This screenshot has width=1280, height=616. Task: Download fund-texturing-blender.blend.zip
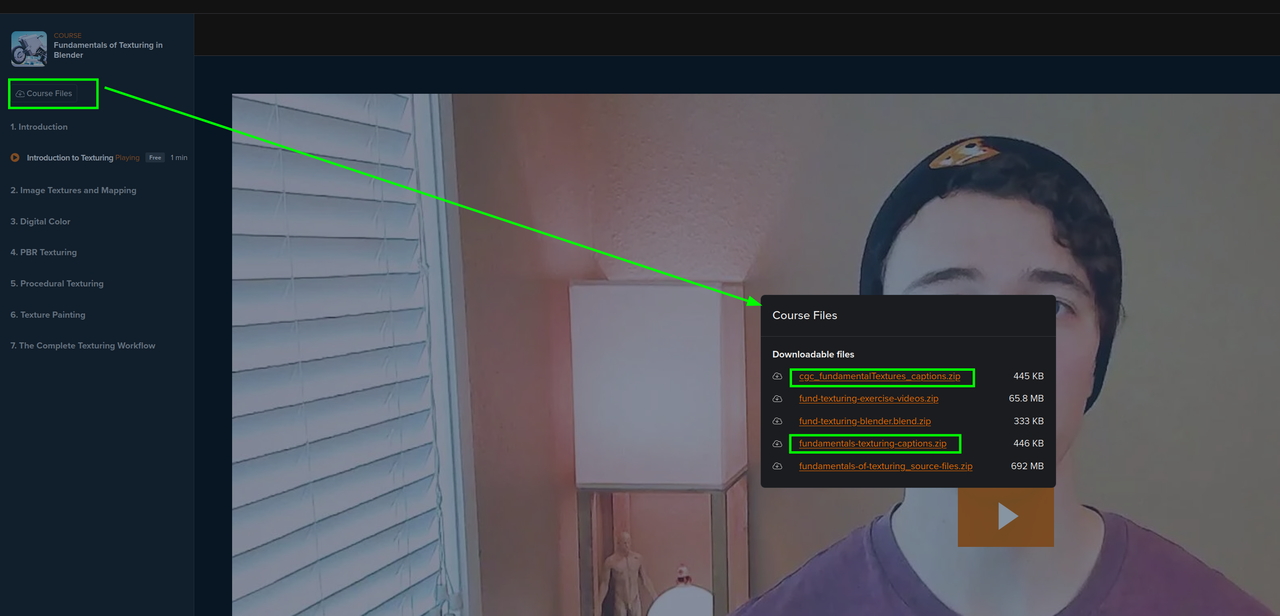point(864,421)
